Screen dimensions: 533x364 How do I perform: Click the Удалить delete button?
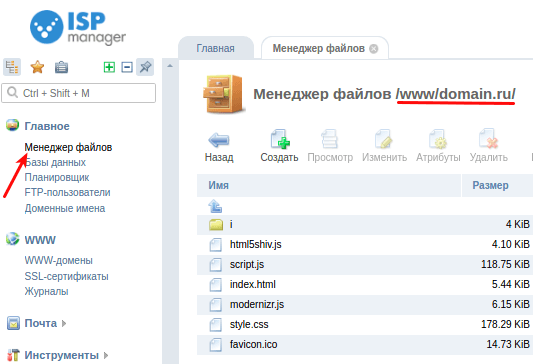488,146
